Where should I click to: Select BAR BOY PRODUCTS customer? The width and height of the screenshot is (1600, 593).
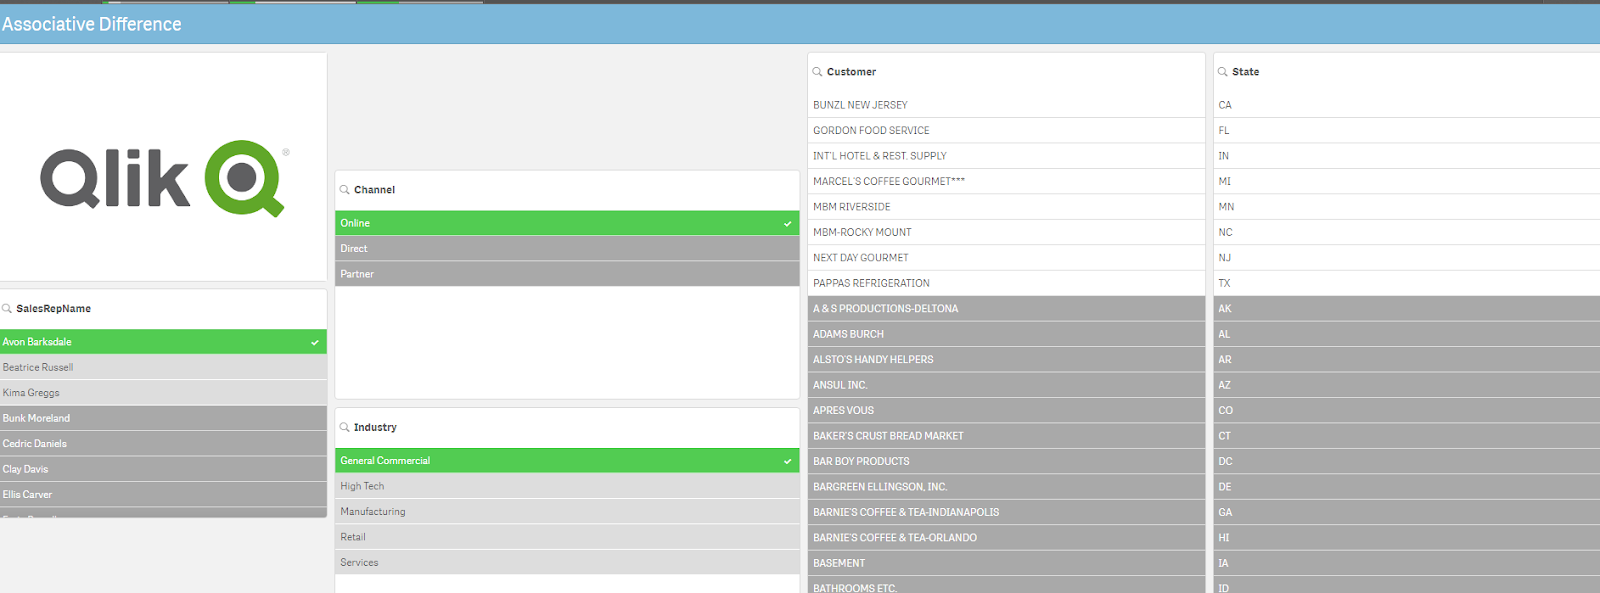1006,462
